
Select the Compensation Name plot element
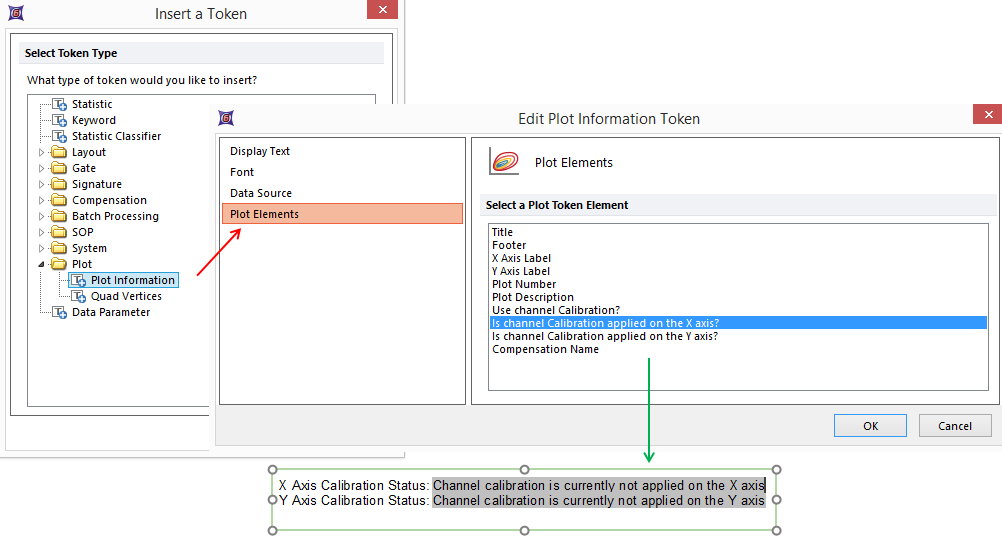coord(545,349)
